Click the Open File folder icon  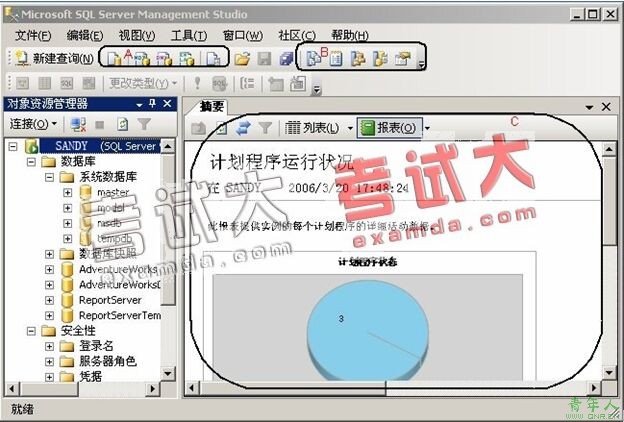[x=242, y=59]
